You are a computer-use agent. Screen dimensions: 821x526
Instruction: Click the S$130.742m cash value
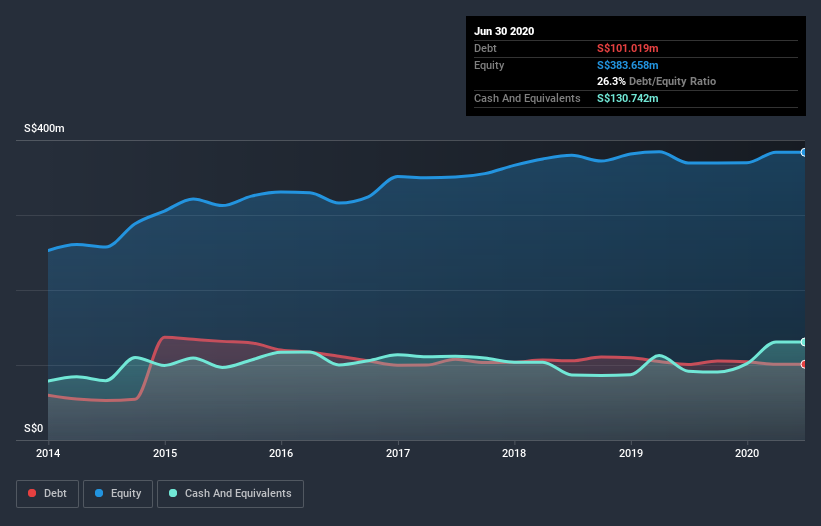pyautogui.click(x=628, y=98)
